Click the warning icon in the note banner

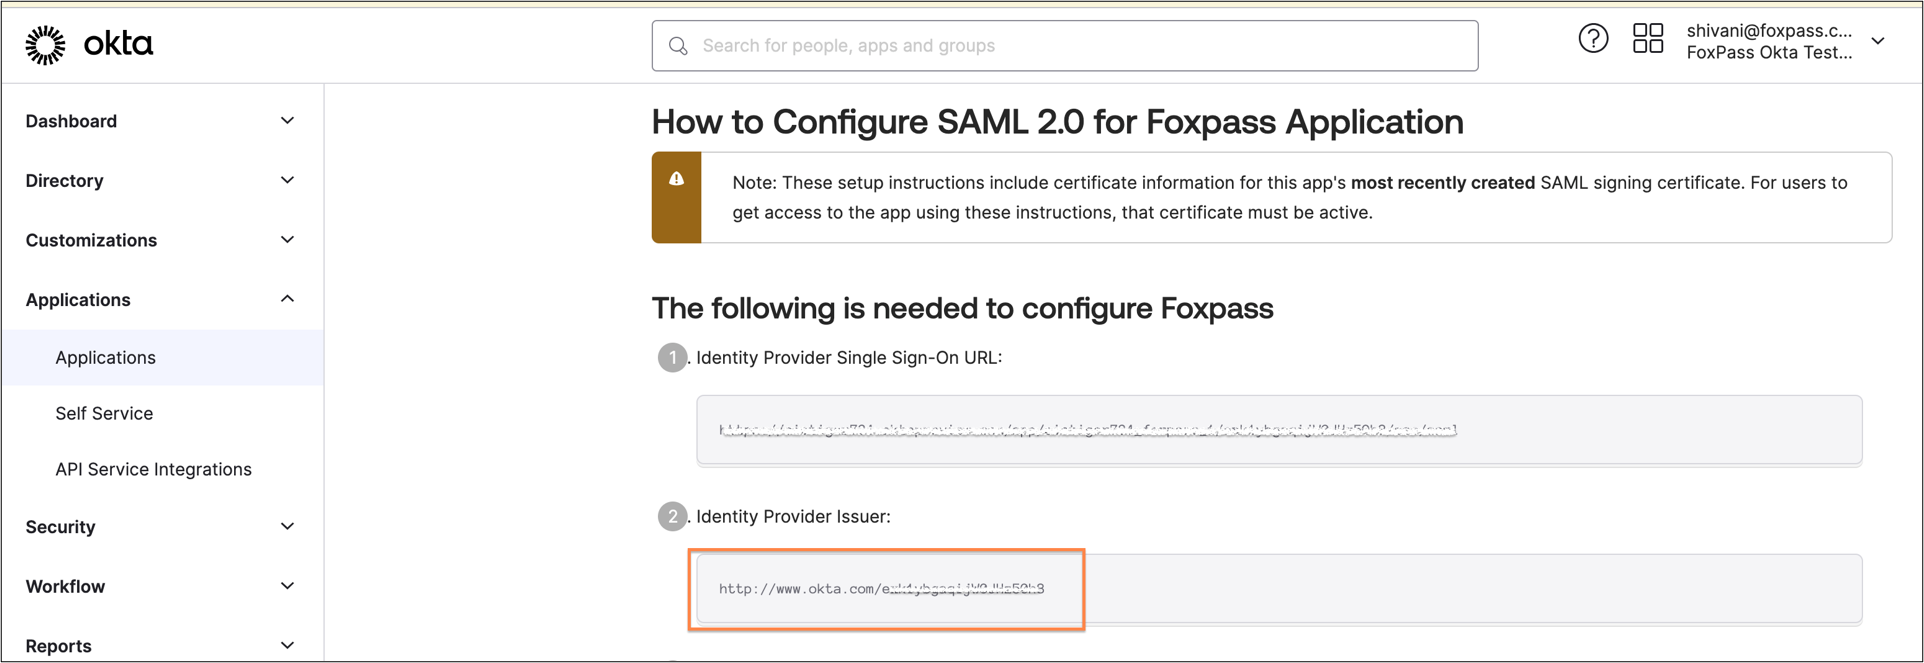[x=677, y=179]
